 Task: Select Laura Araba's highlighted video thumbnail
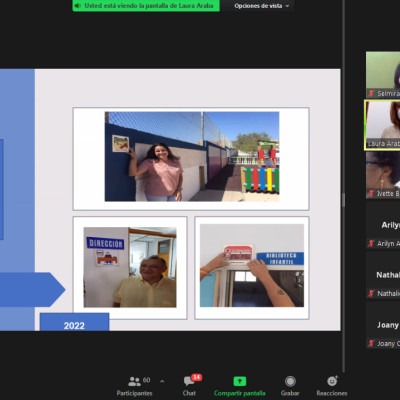click(x=383, y=124)
